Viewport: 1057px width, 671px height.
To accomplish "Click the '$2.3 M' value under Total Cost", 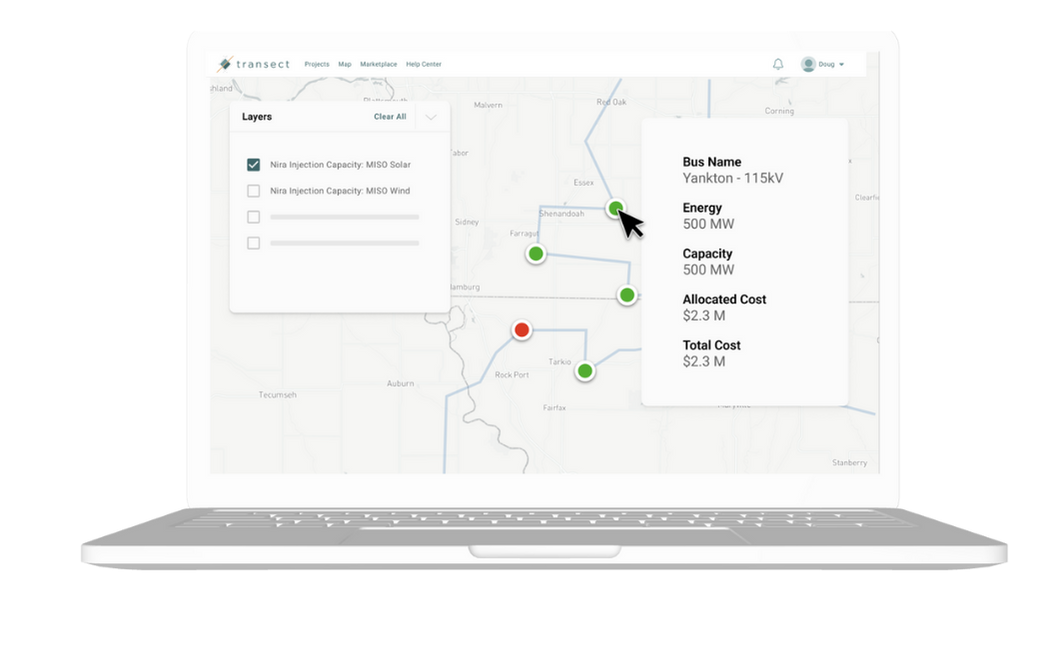I will (x=704, y=361).
